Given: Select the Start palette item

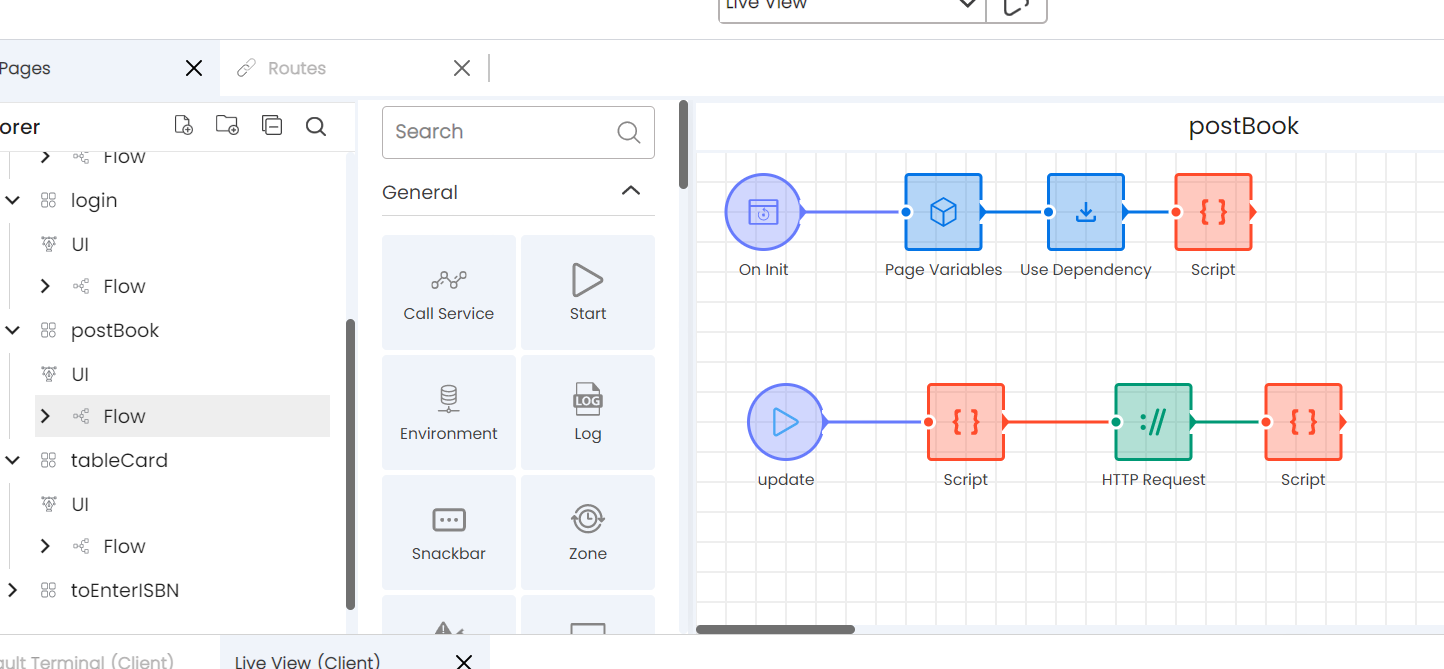Looking at the screenshot, I should pyautogui.click(x=588, y=293).
